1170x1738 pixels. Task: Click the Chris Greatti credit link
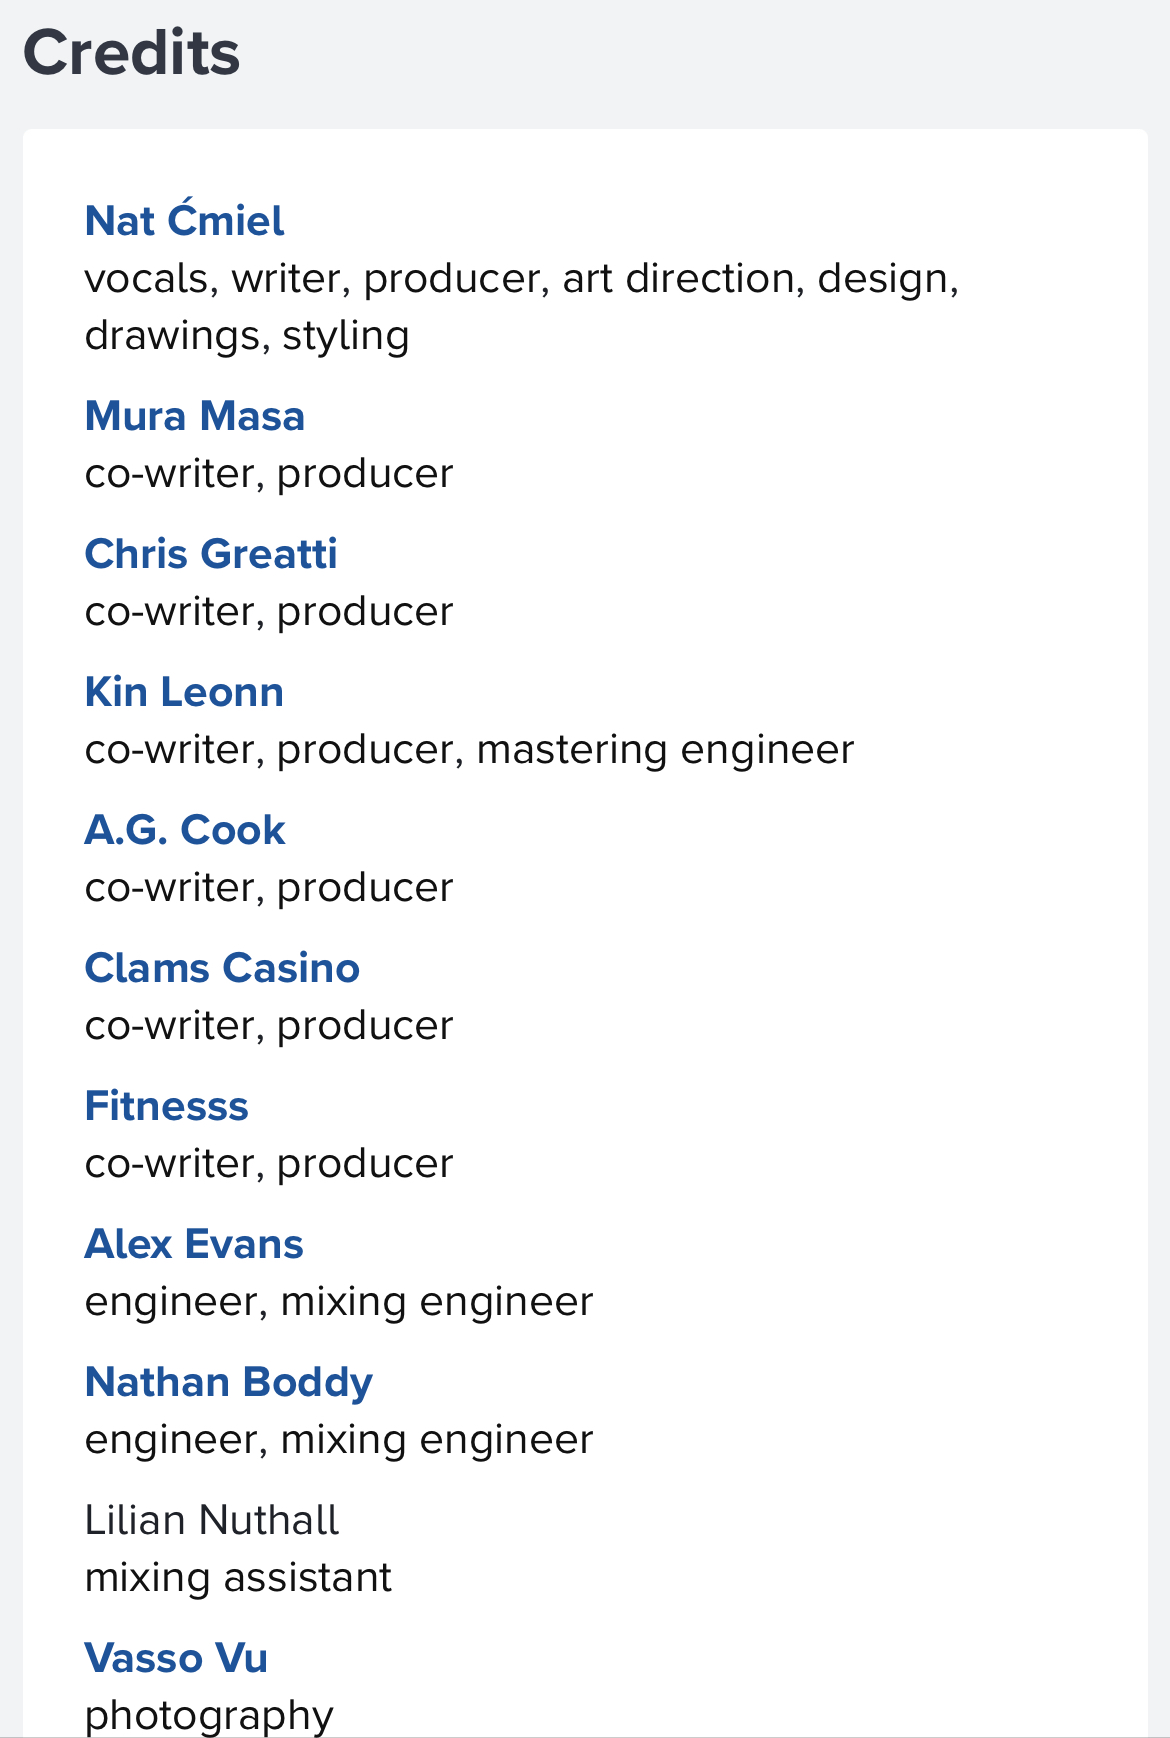pyautogui.click(x=210, y=554)
